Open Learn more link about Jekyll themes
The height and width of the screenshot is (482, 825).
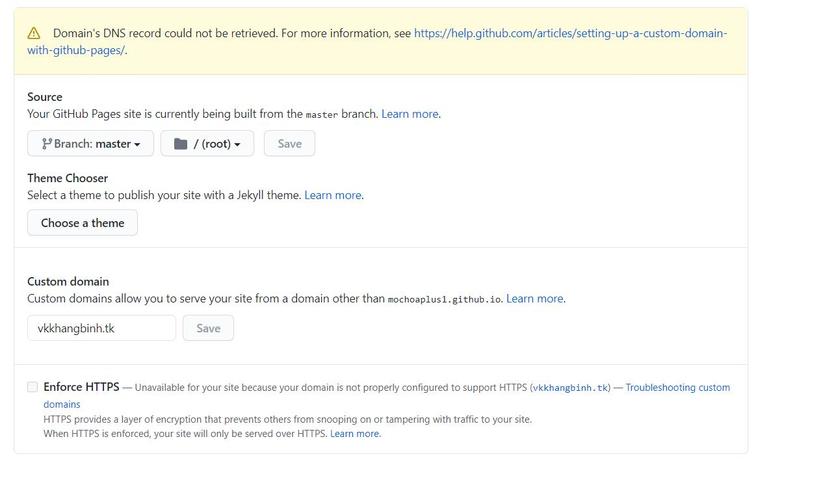[333, 195]
